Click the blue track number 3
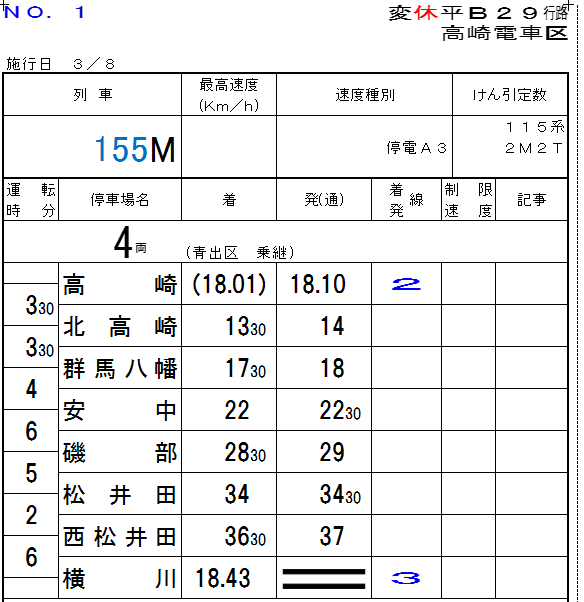This screenshot has width=584, height=602. coord(406,578)
